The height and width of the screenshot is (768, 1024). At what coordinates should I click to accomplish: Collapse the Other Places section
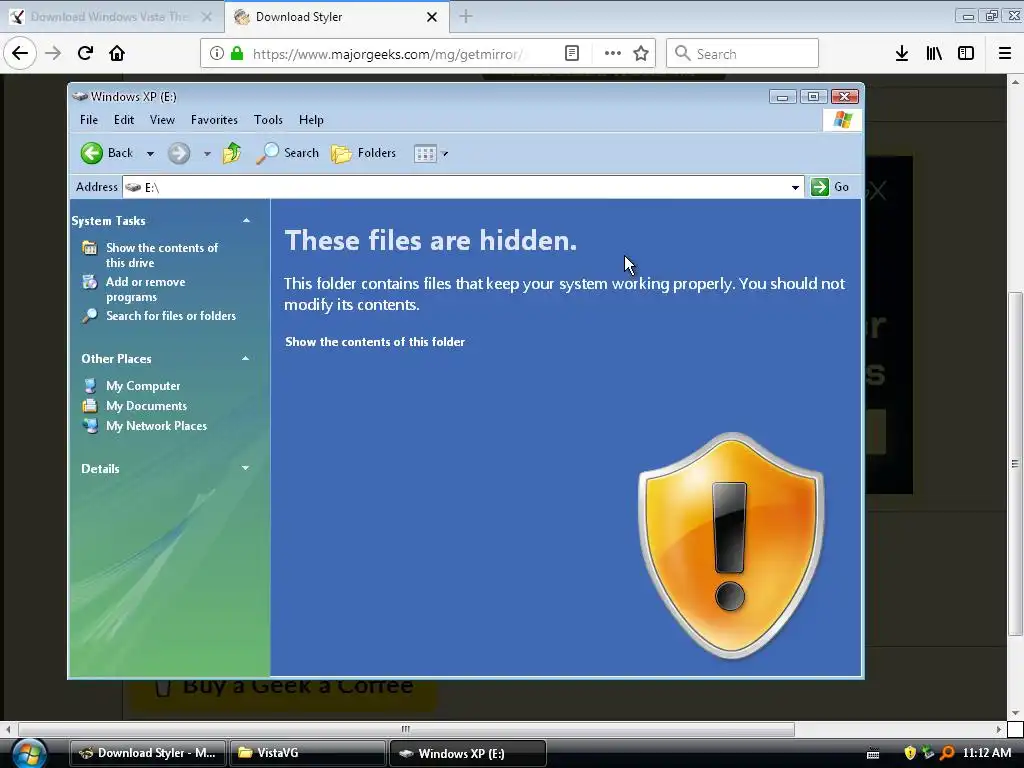point(246,359)
